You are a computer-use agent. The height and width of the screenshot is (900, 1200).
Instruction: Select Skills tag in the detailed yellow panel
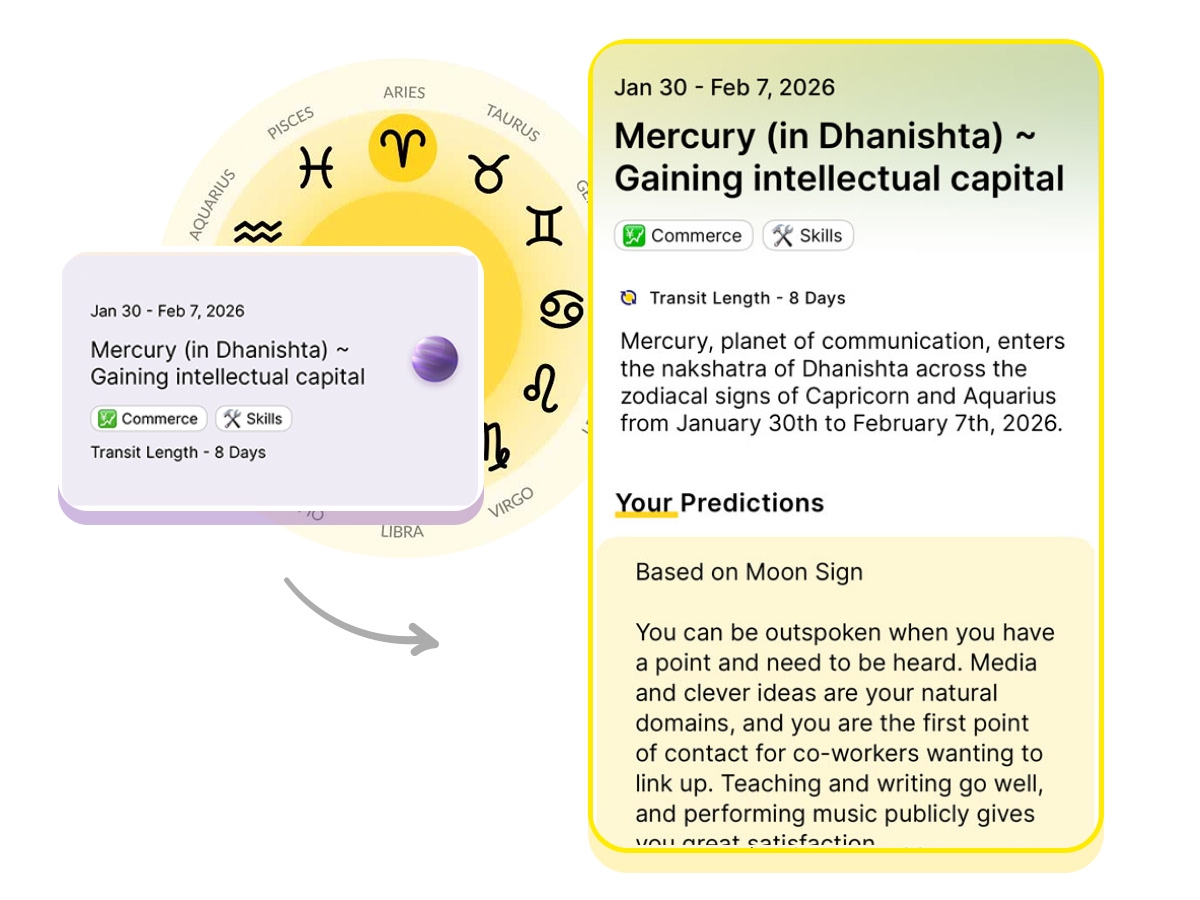click(x=808, y=236)
